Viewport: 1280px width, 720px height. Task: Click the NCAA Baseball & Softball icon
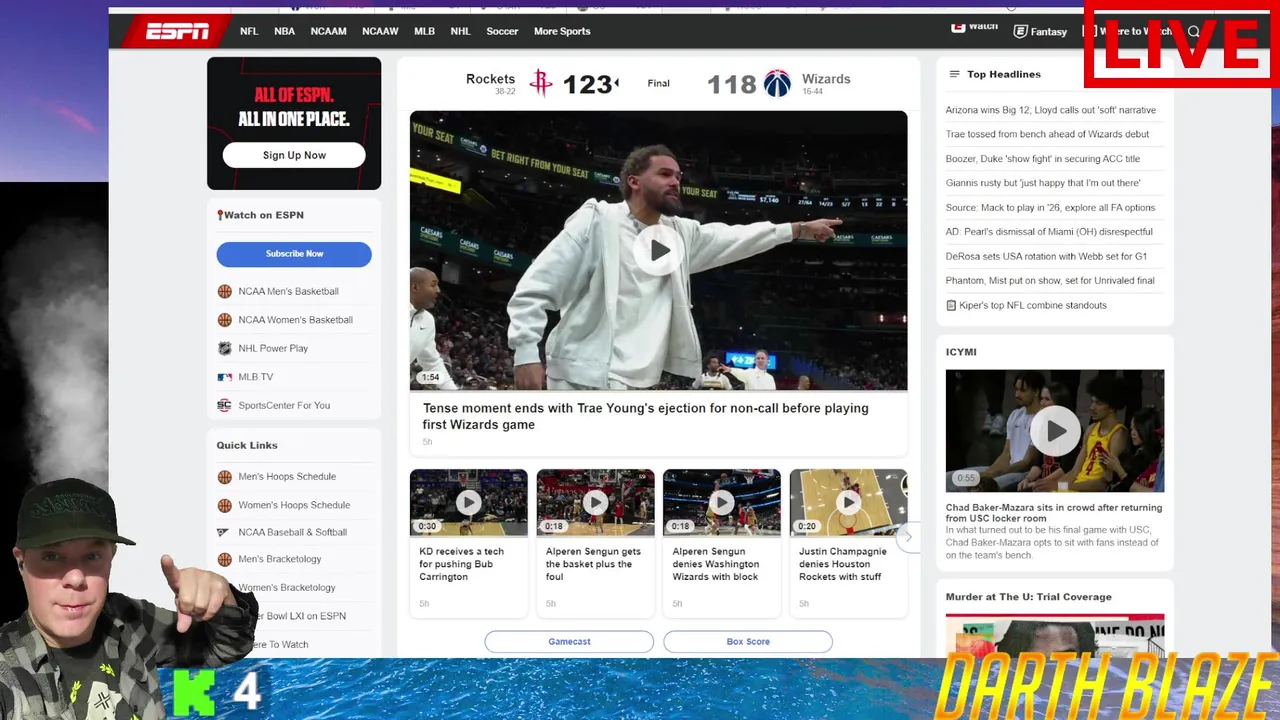point(223,532)
